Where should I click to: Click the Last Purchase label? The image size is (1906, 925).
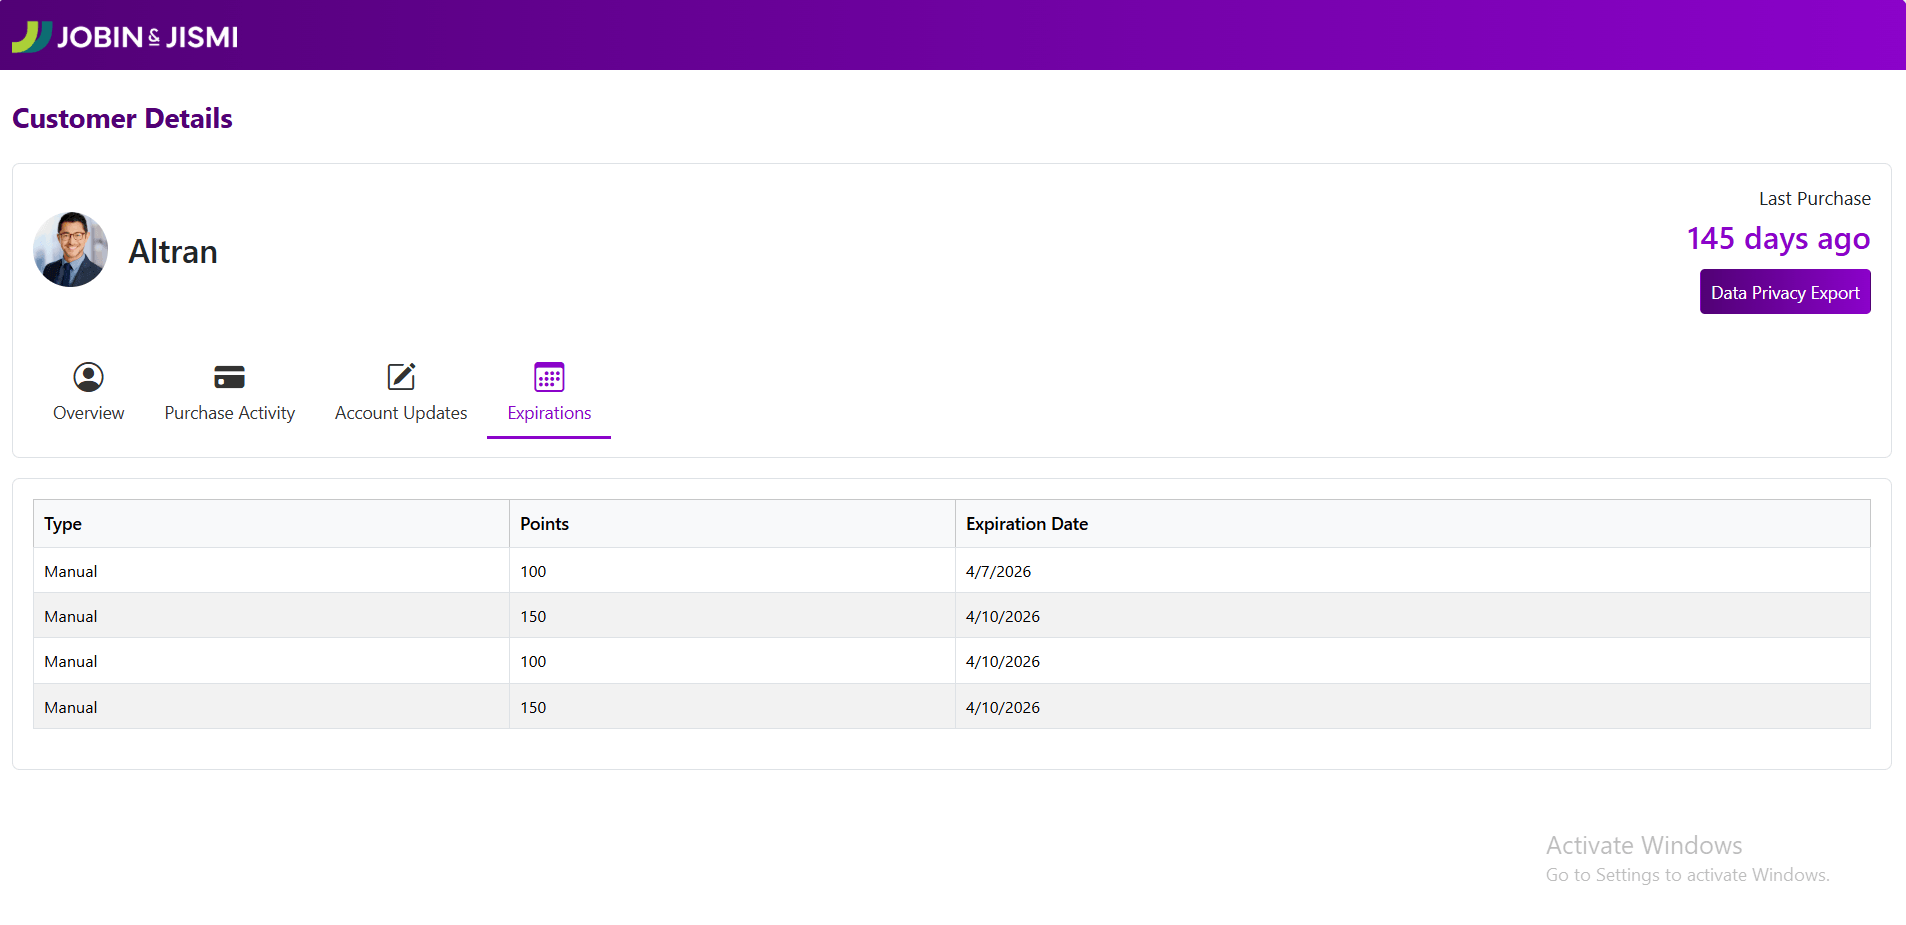1814,199
